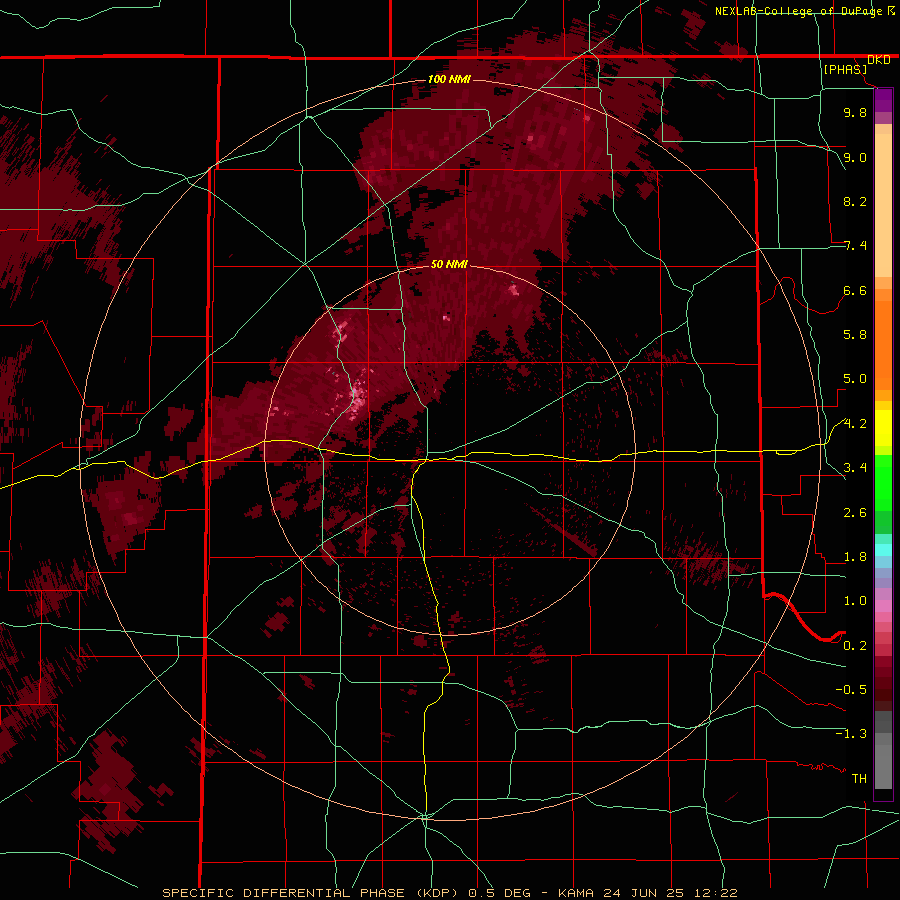Click the 3.4 legend value
Screen dimensions: 900x900
(x=855, y=468)
